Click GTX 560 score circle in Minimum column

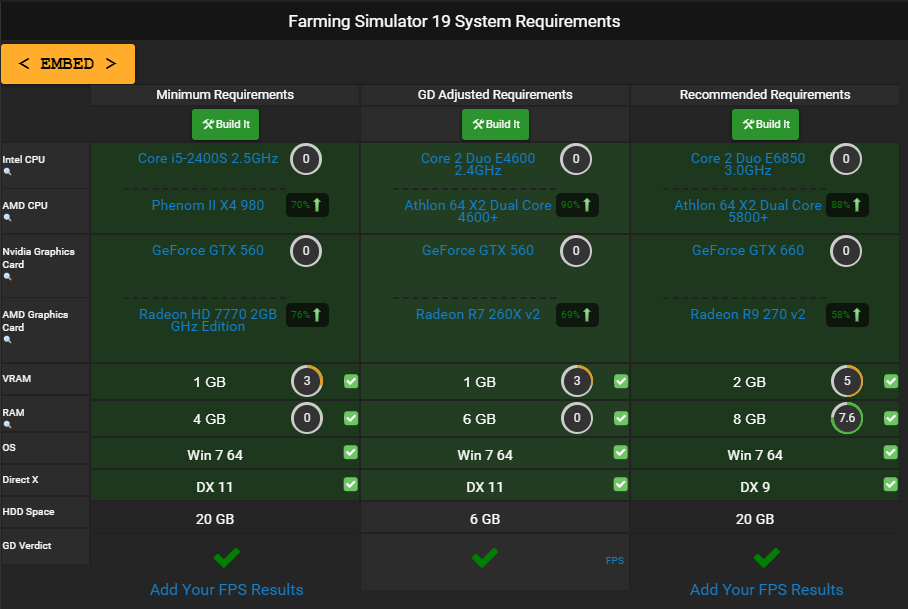[306, 251]
